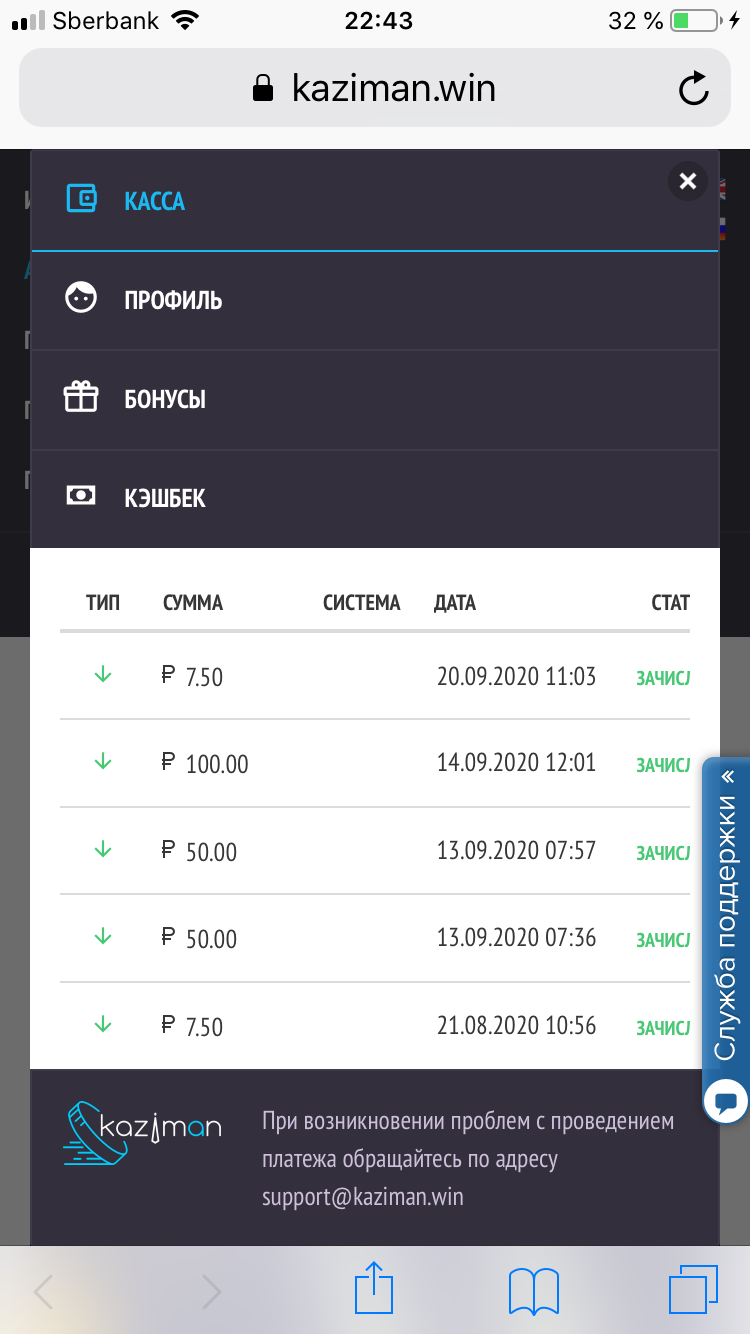Click the Сумма column header
The image size is (750, 1334).
(193, 603)
